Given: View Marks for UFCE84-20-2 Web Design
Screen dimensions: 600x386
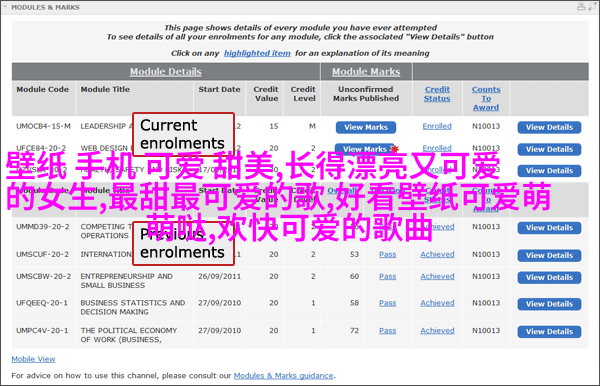Looking at the screenshot, I should point(365,149).
